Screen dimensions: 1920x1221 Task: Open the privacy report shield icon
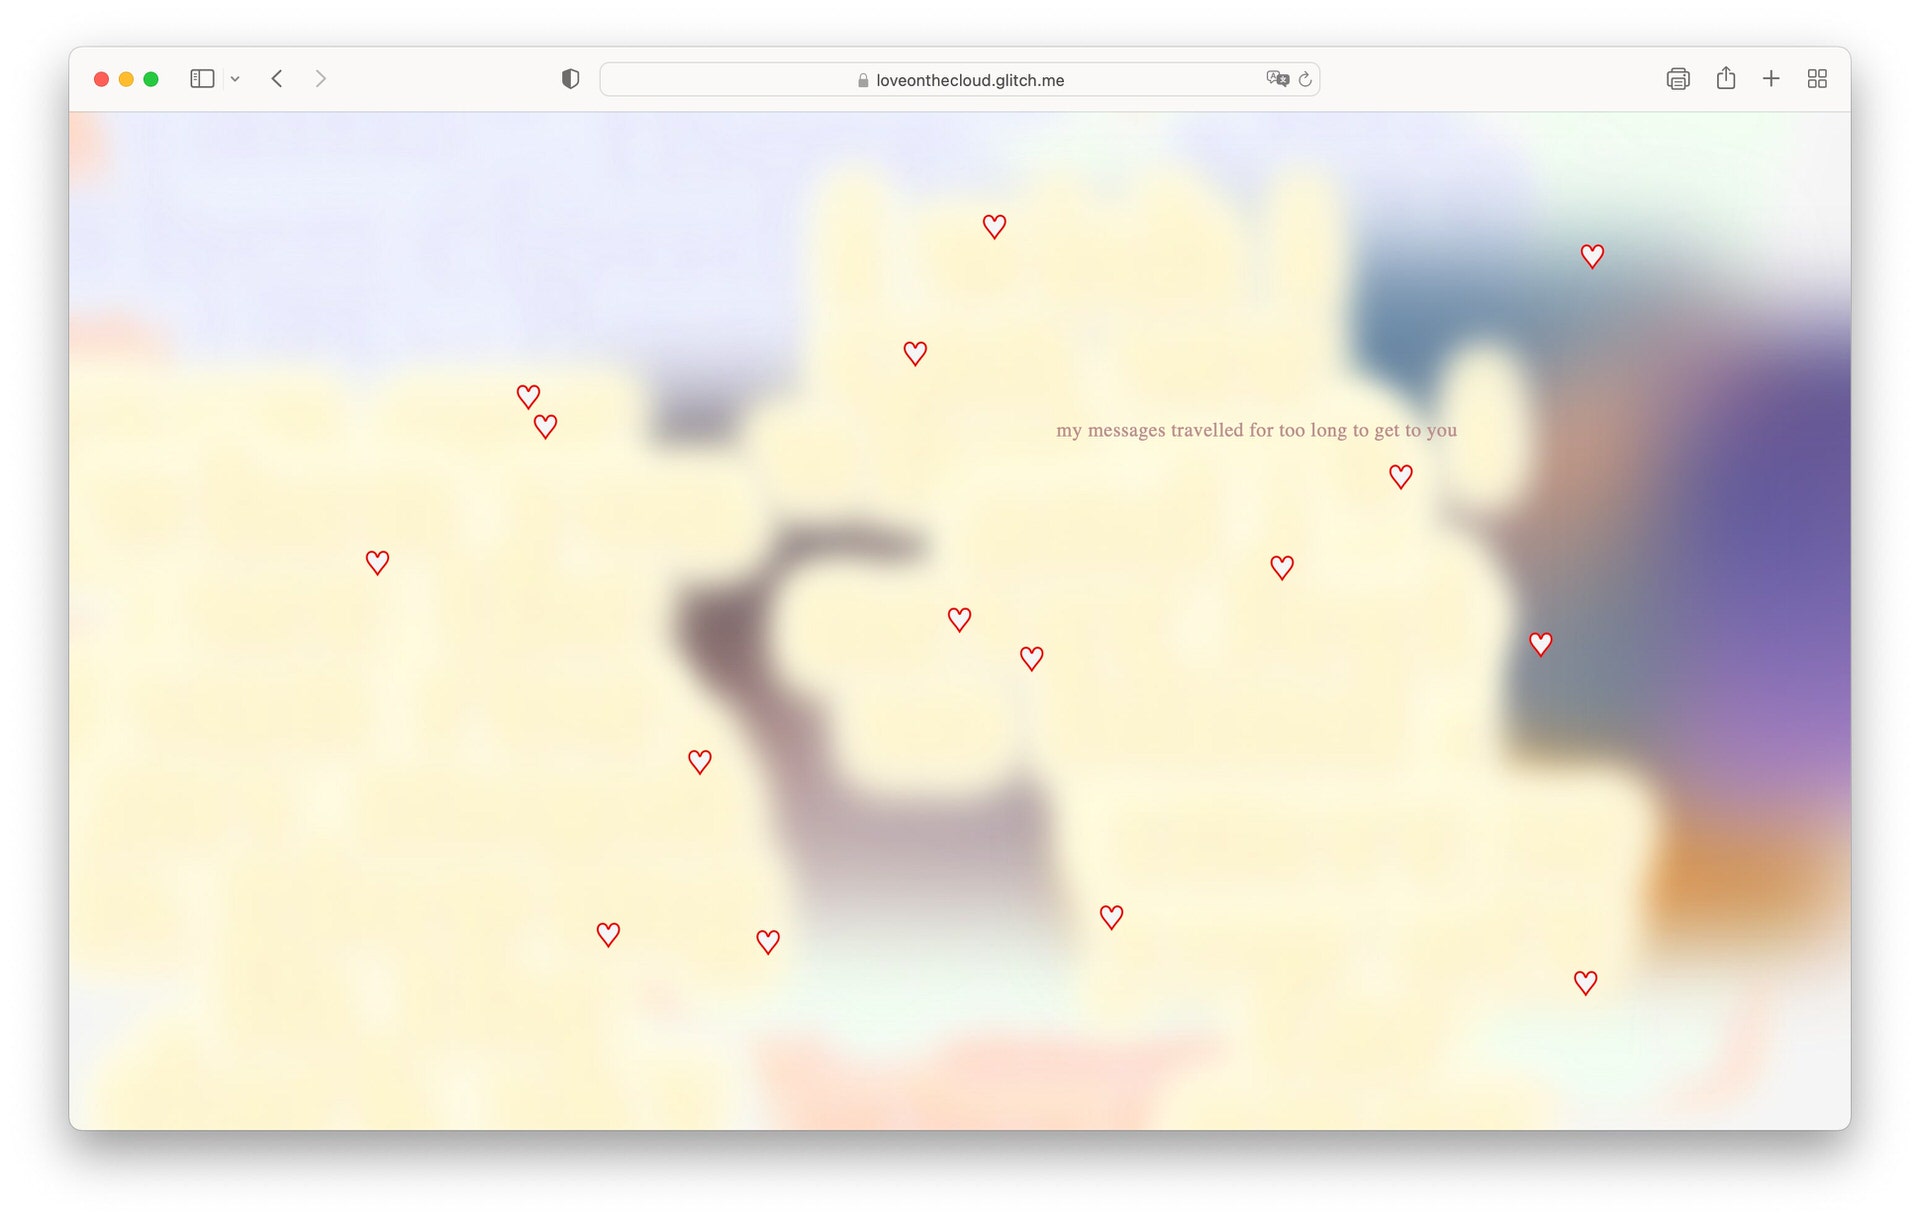(570, 79)
